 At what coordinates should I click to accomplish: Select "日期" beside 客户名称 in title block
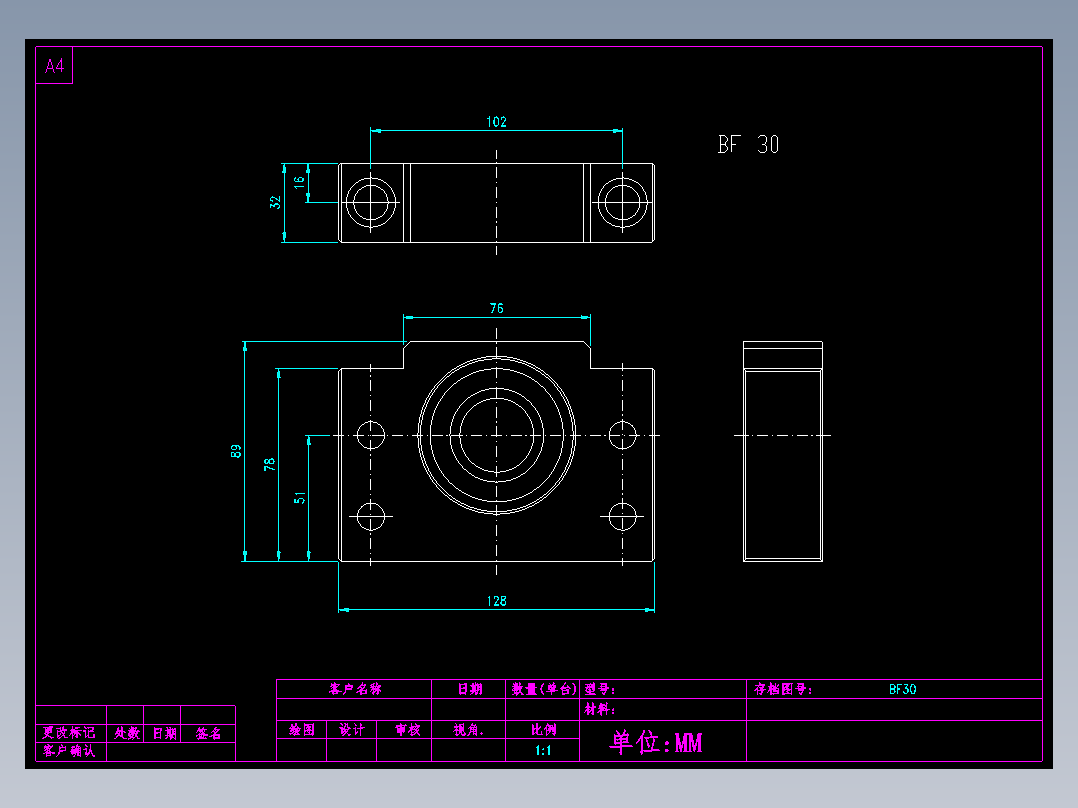click(x=470, y=689)
